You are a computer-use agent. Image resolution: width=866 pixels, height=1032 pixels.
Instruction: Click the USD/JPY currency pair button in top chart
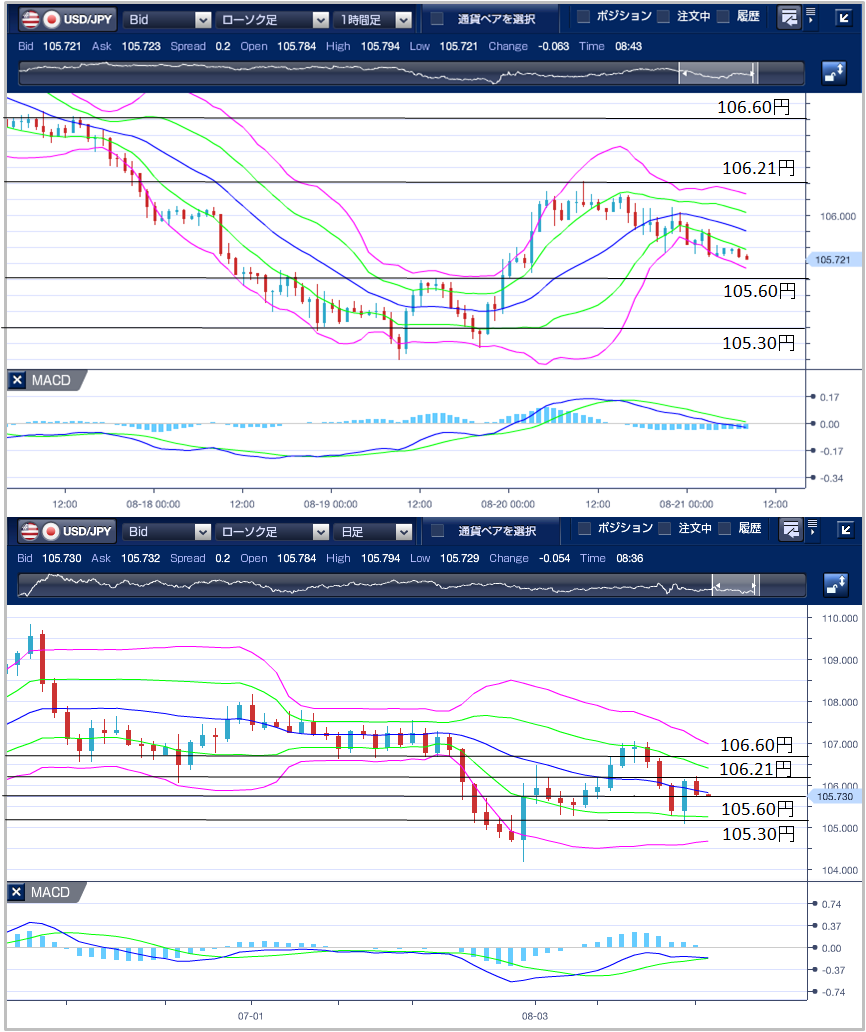[x=68, y=19]
